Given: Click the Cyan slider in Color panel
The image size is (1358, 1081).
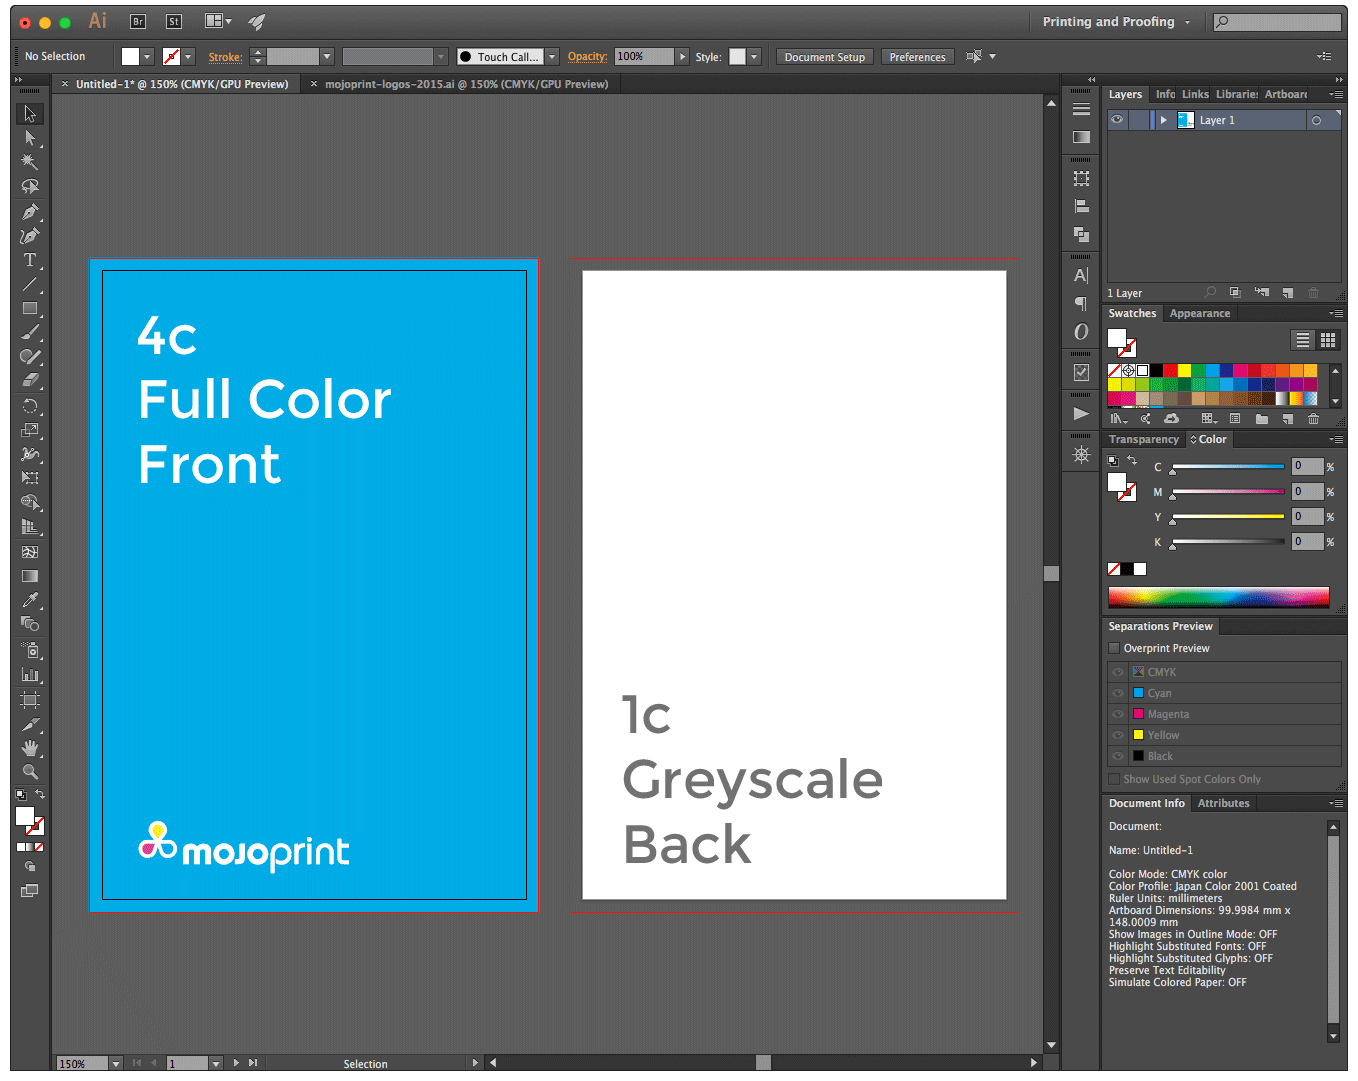Looking at the screenshot, I should point(1227,467).
